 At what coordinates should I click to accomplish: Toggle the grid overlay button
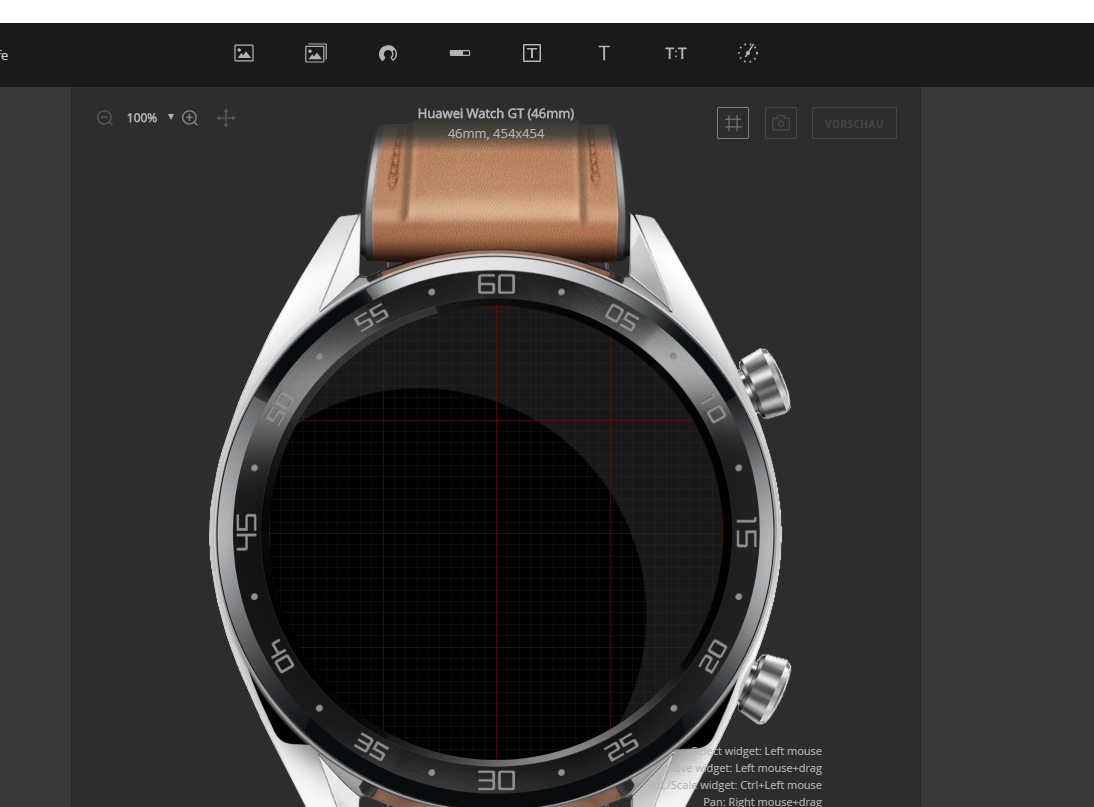tap(733, 123)
